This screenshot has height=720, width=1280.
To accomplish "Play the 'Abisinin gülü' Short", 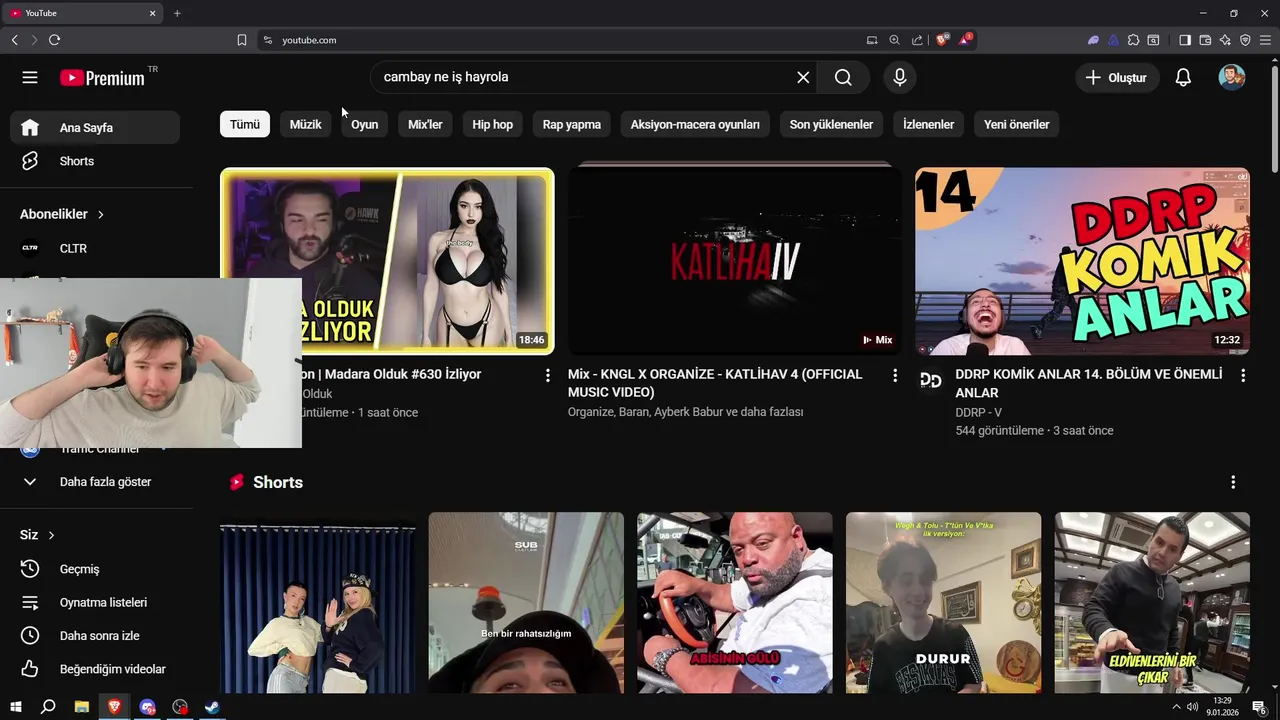I will (735, 603).
